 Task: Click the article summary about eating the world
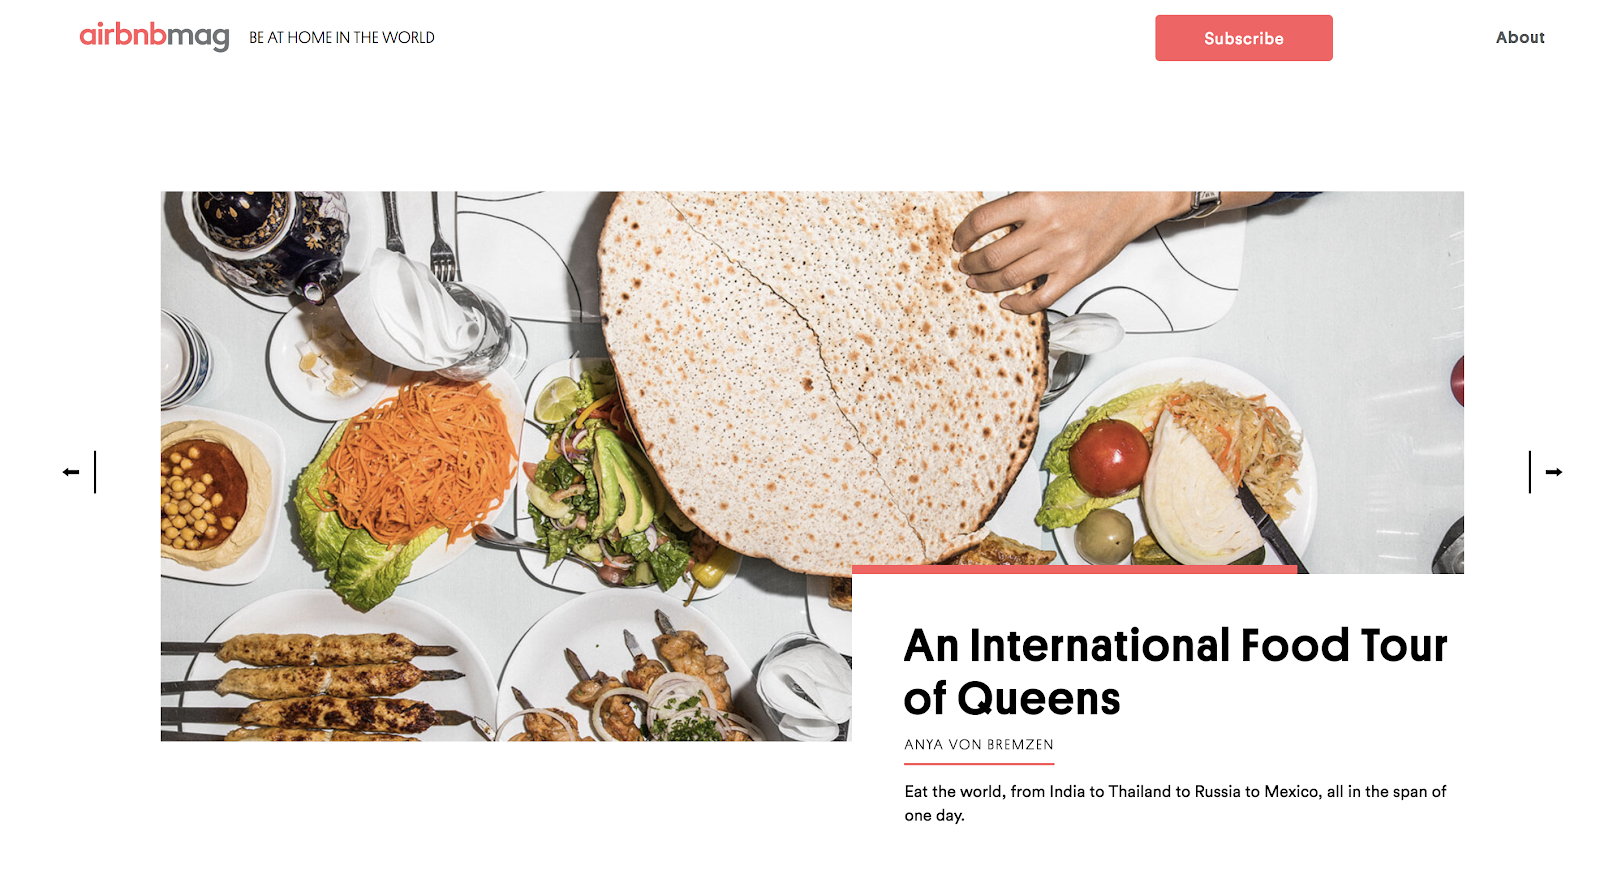point(1175,803)
